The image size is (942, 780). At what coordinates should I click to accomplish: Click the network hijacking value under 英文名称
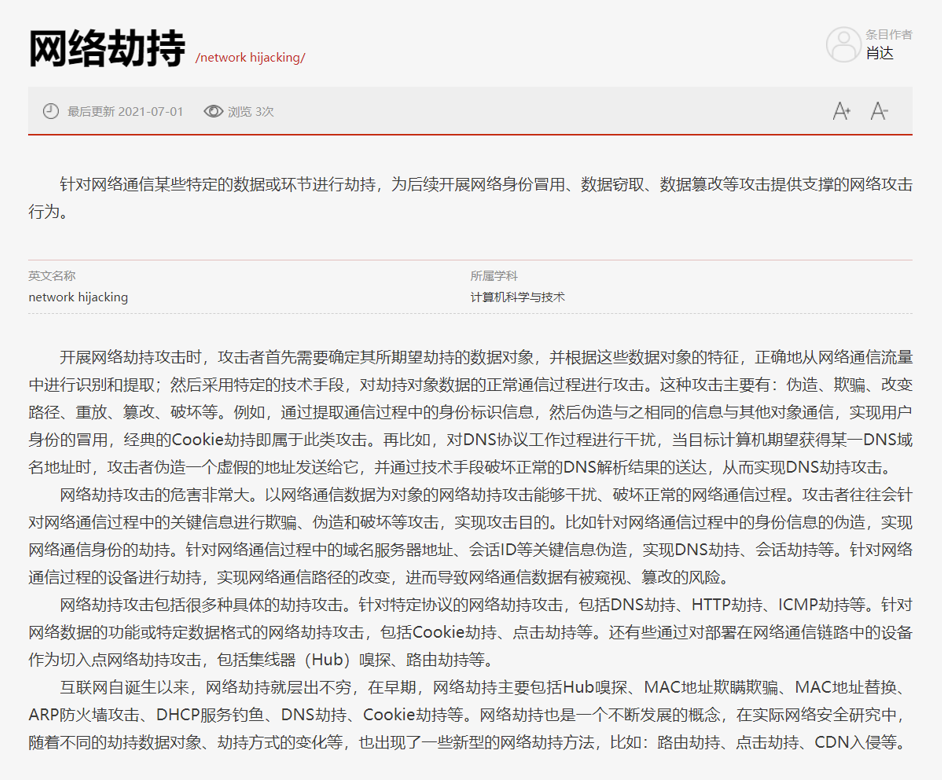click(x=78, y=297)
